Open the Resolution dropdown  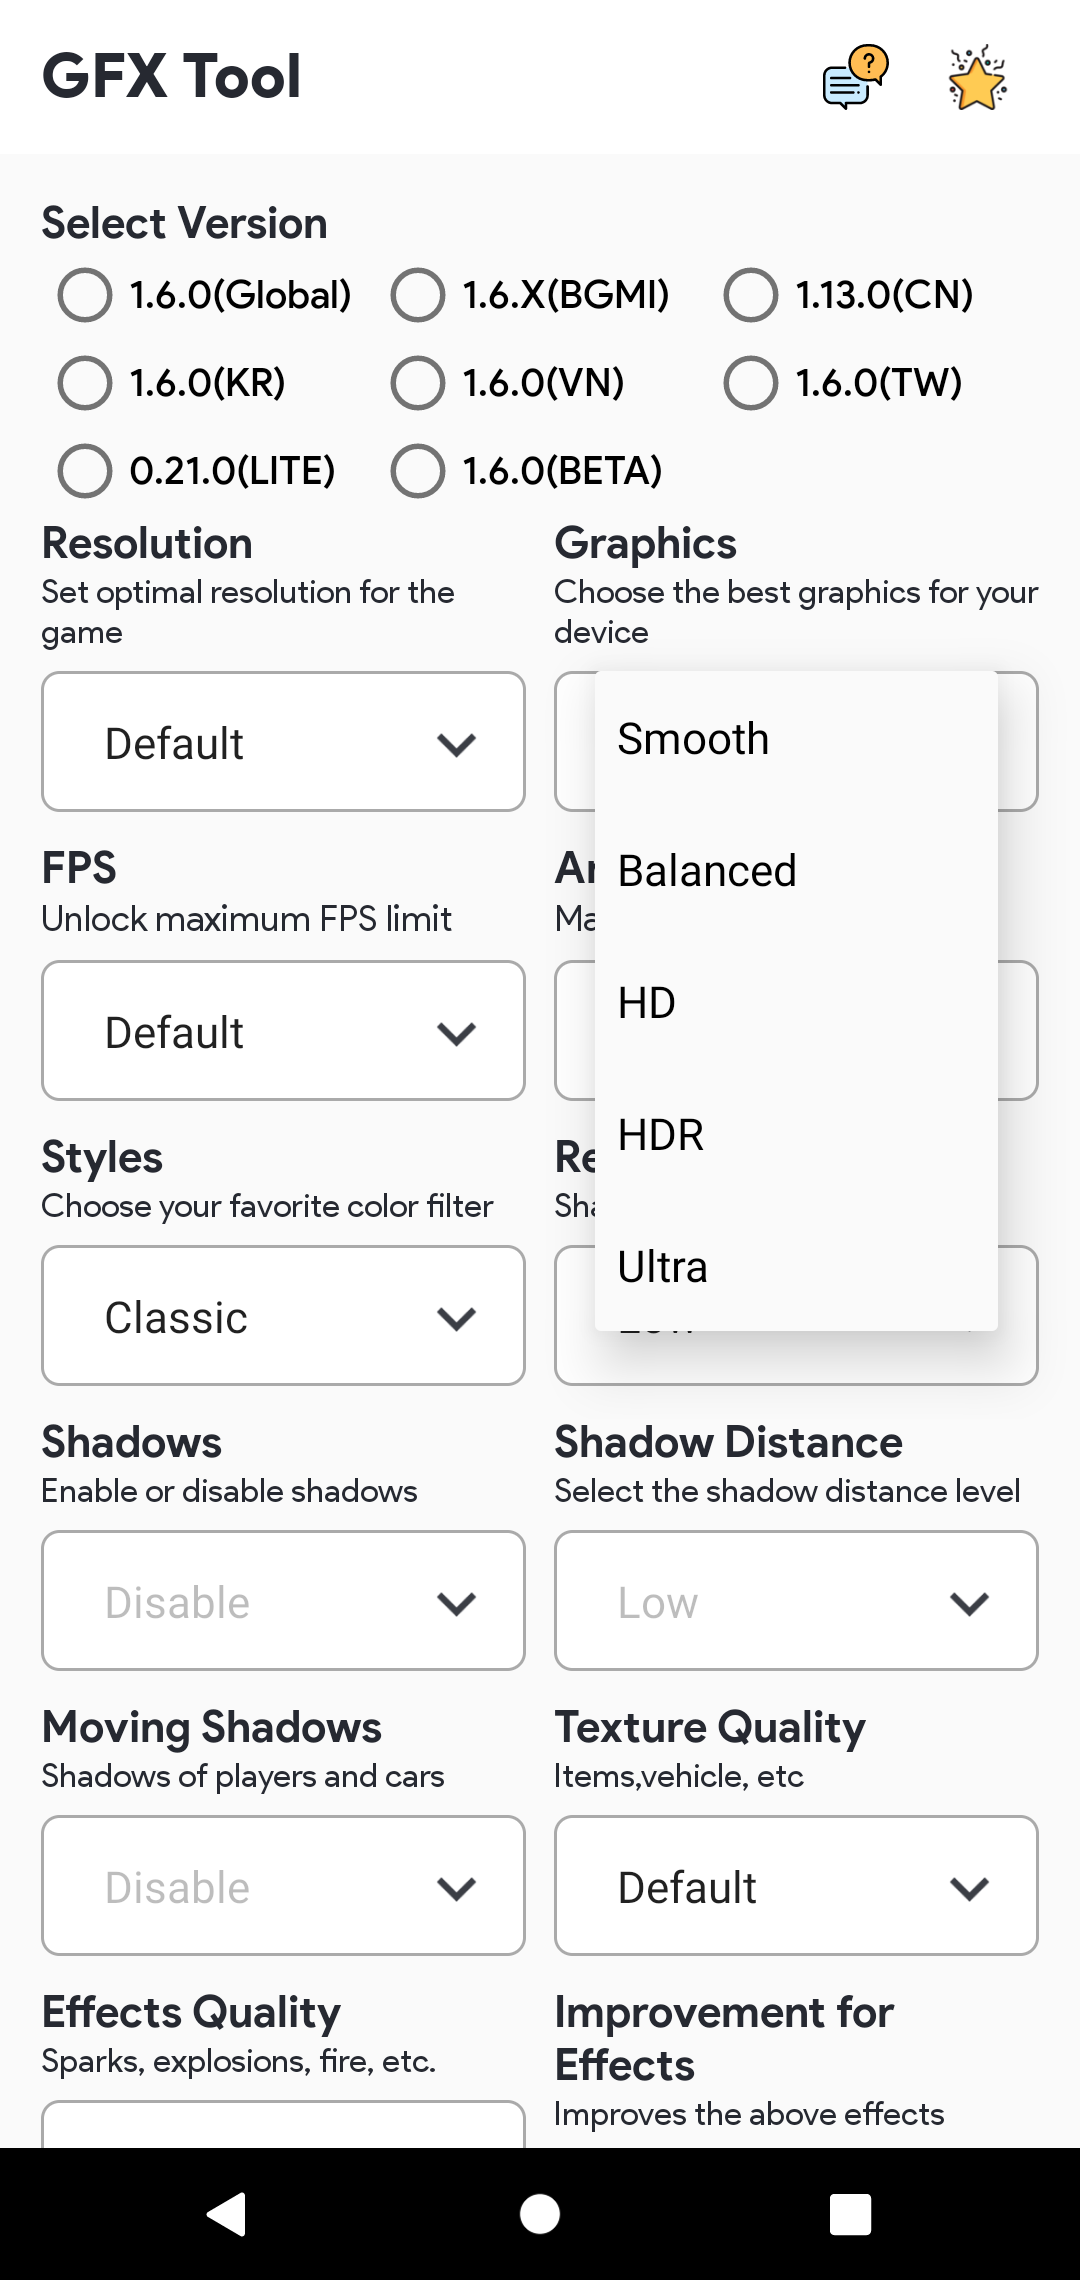click(x=283, y=742)
